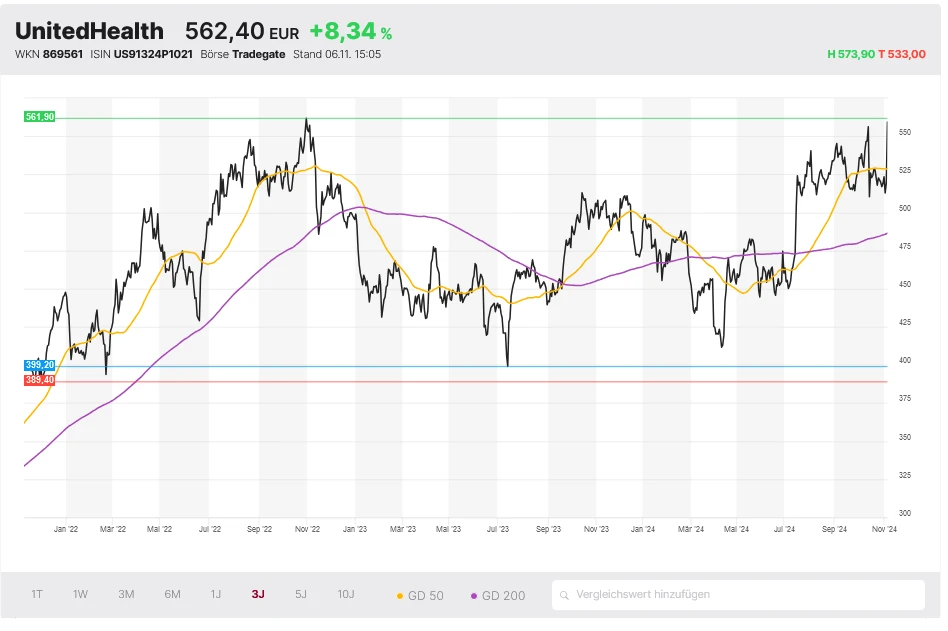Click the 389,40 red line label

click(x=40, y=381)
